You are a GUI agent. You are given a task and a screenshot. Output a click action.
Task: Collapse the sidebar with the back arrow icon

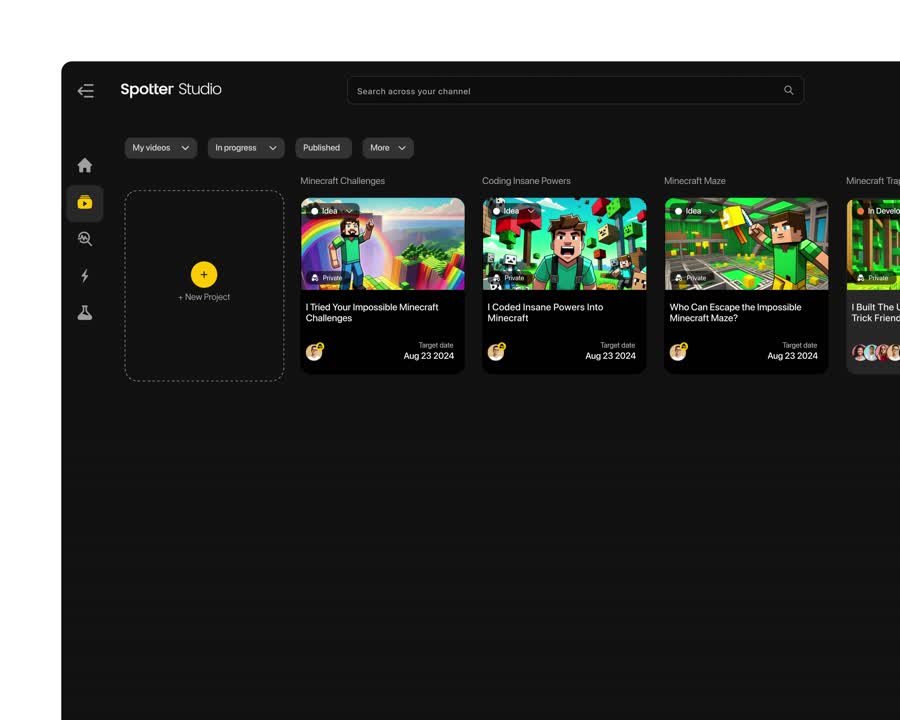coord(86,91)
